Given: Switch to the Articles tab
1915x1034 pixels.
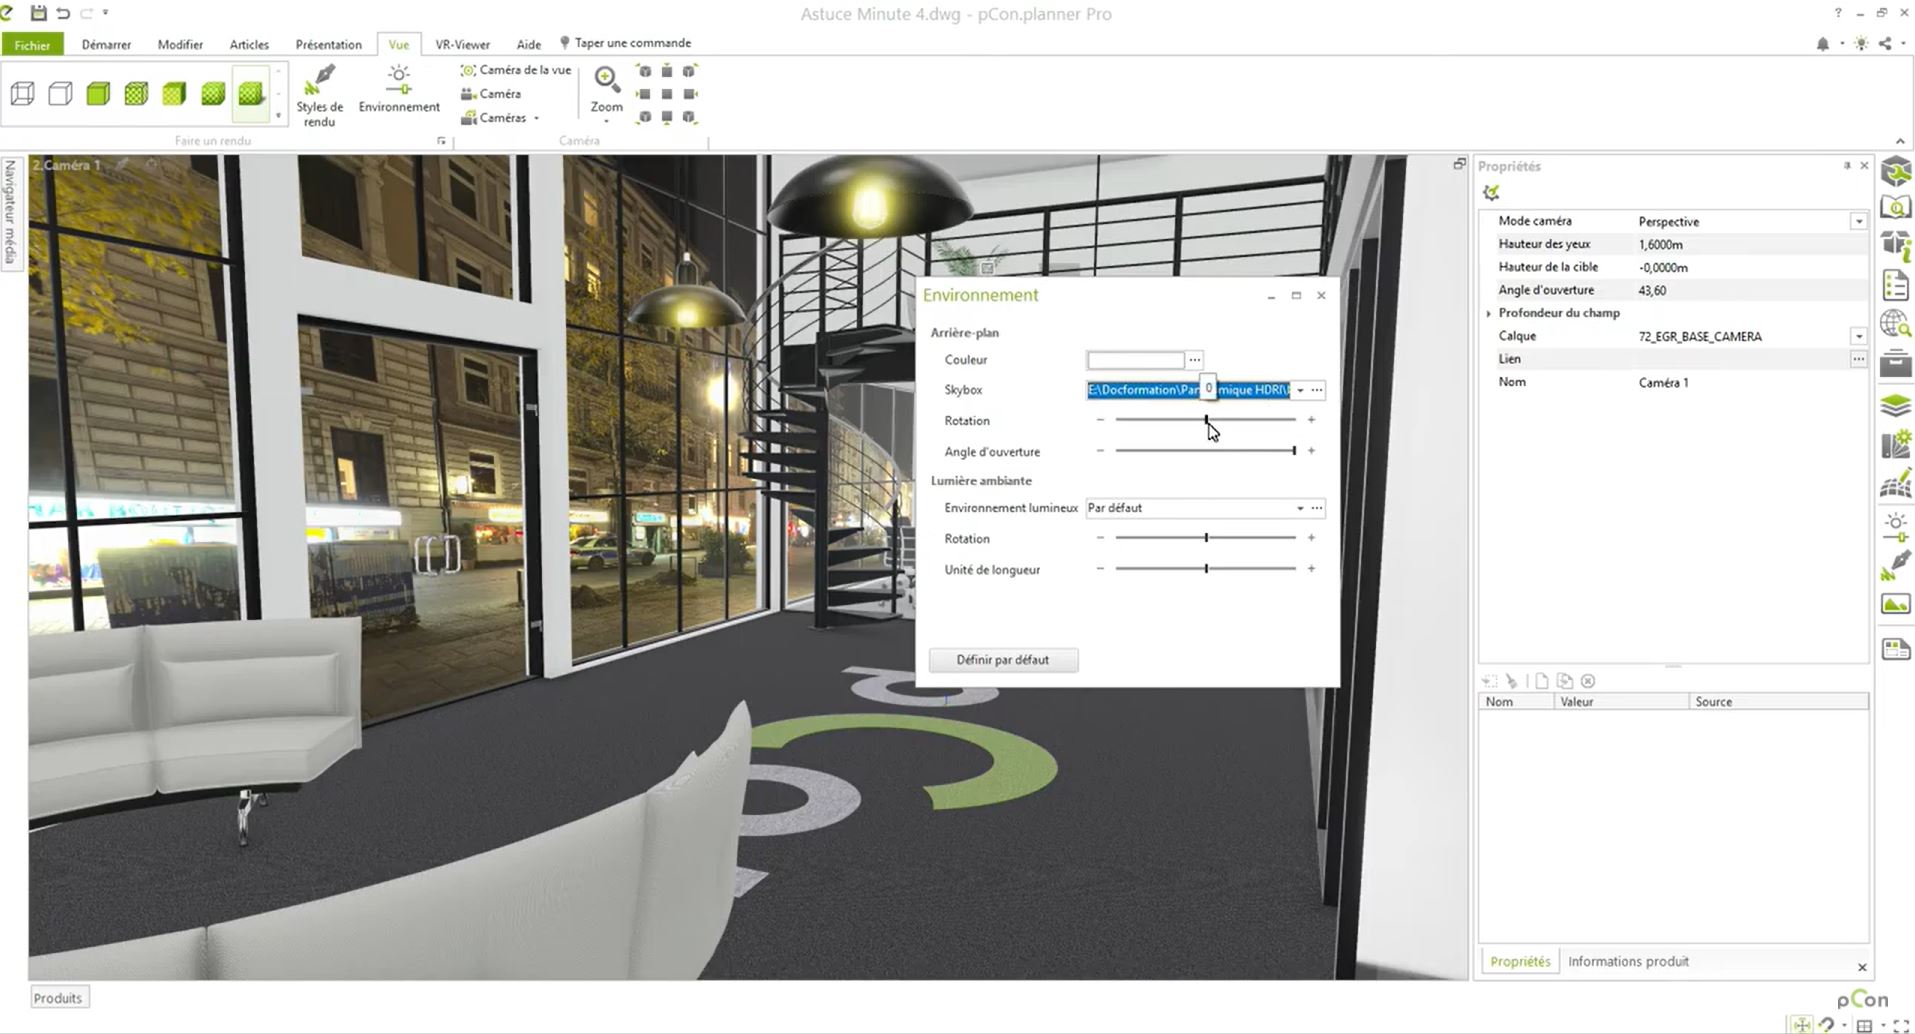Looking at the screenshot, I should click(x=249, y=44).
